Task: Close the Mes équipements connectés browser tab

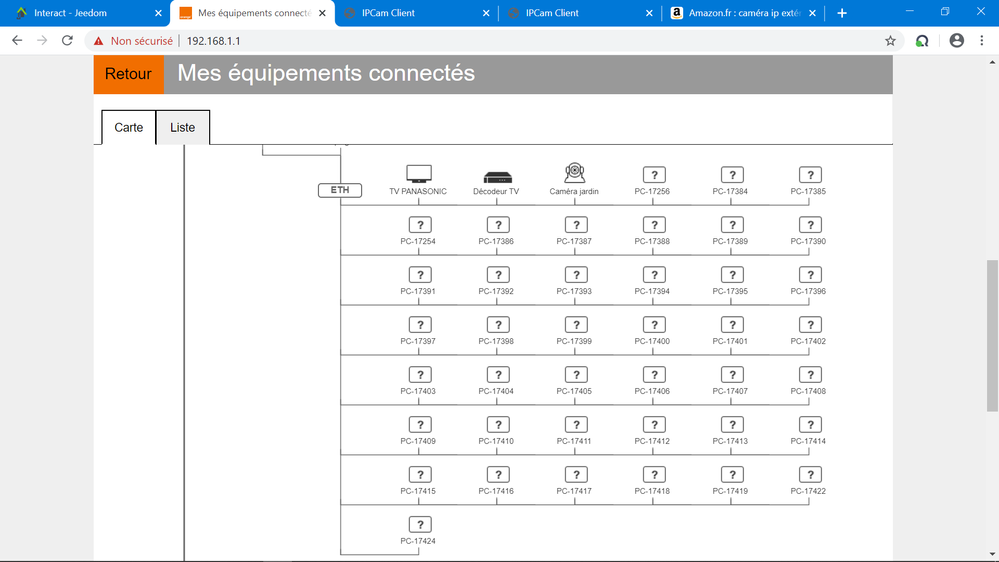Action: pyautogui.click(x=322, y=13)
